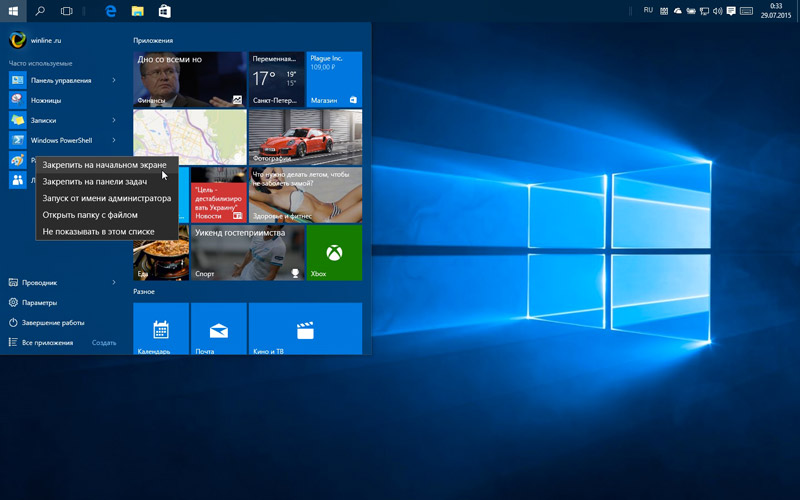Open the Movies & TV tile (Кино и ТВ)
This screenshot has height=500, width=800.
pyautogui.click(x=305, y=330)
